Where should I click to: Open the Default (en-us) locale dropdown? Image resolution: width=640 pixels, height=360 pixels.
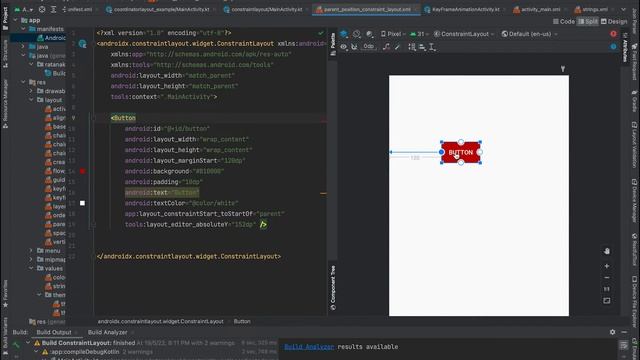(529, 34)
